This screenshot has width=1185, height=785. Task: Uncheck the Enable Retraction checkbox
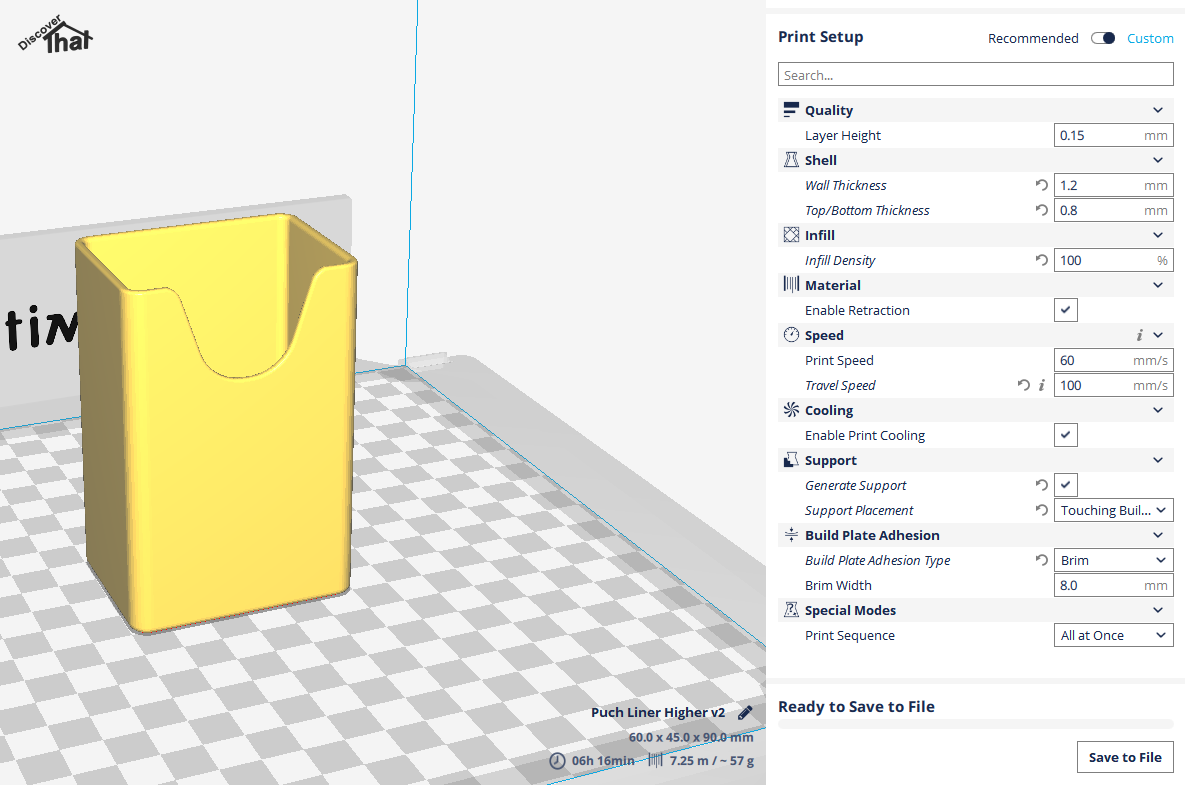coord(1066,310)
